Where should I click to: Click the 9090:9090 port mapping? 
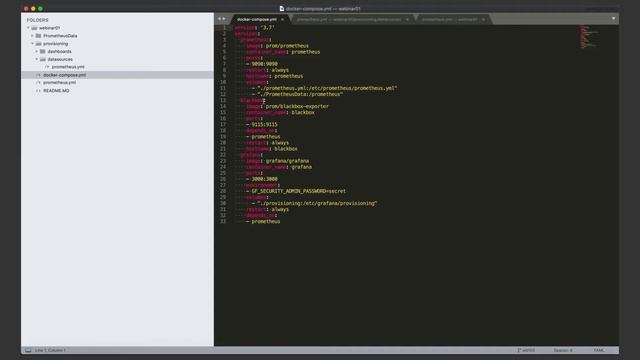(264, 64)
